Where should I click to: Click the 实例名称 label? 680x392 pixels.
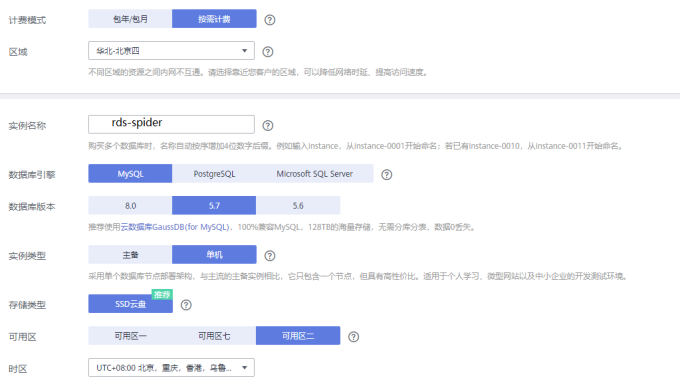(27, 126)
